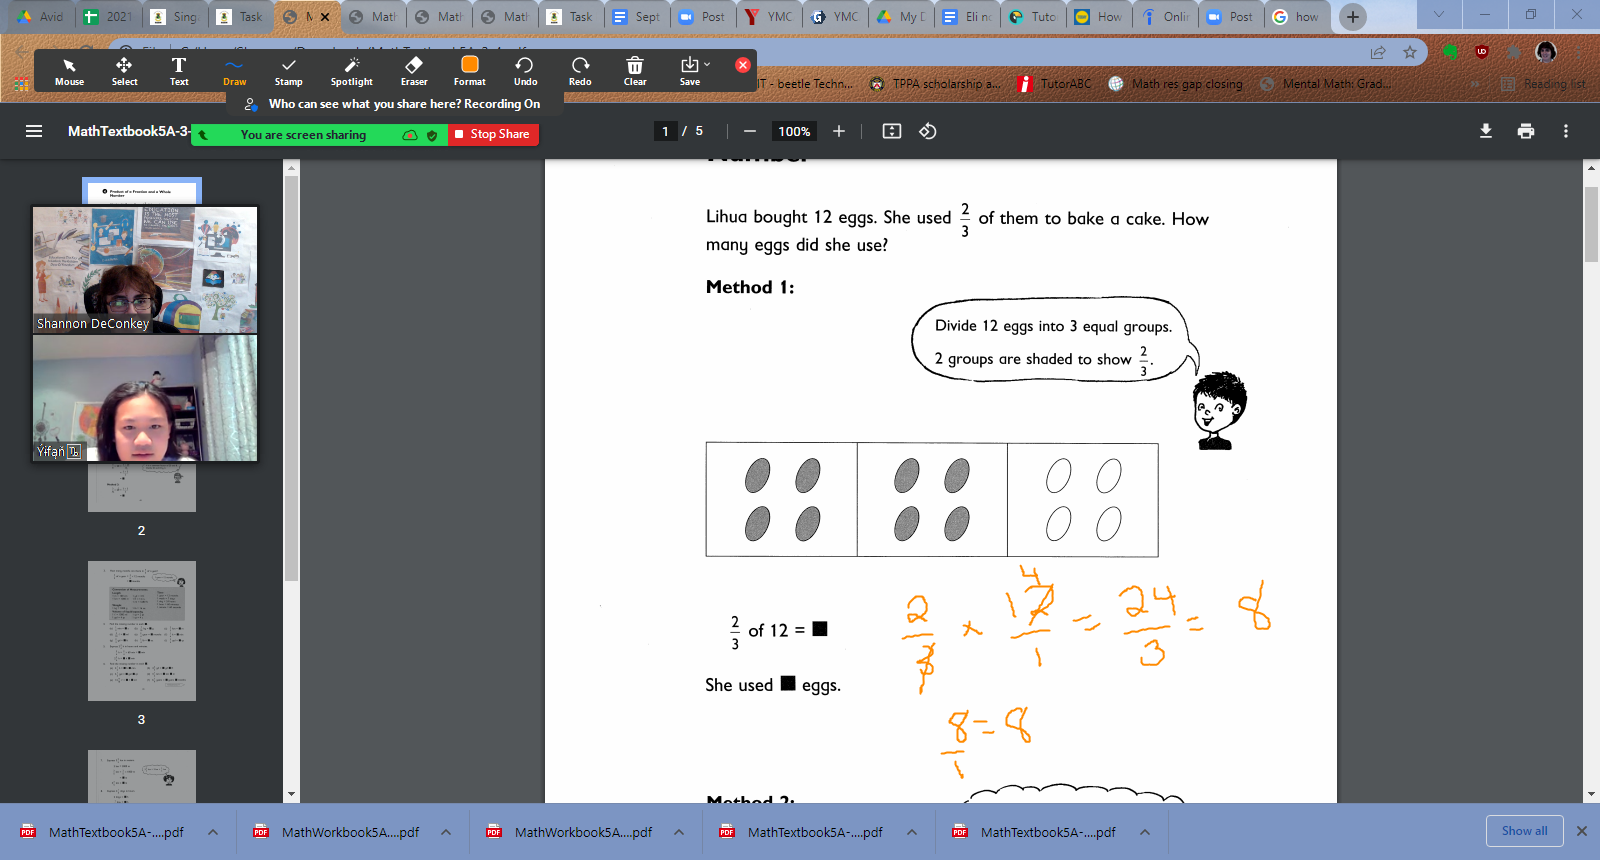Open page 3 thumbnail
This screenshot has height=860, width=1600.
[142, 631]
